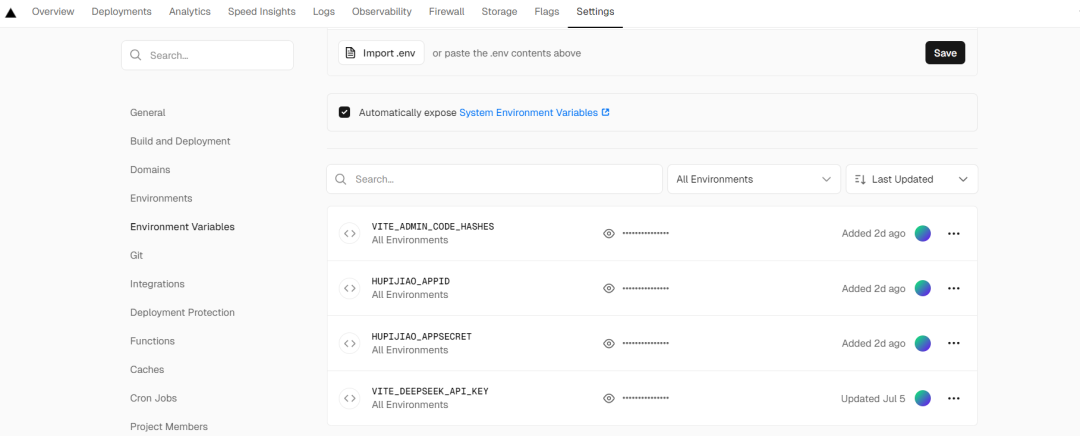Click the VITE_DEEPSEEK_API_KEY variable name

tap(430, 391)
